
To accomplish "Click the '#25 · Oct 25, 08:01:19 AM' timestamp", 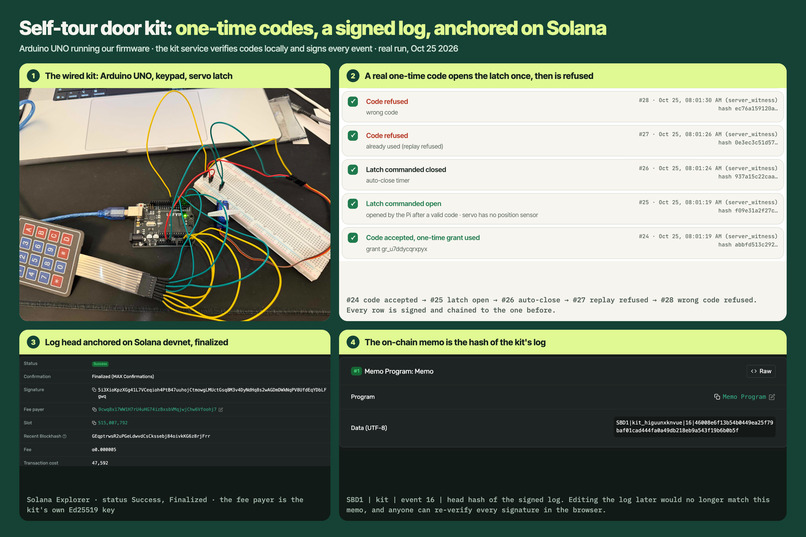I will (x=708, y=202).
